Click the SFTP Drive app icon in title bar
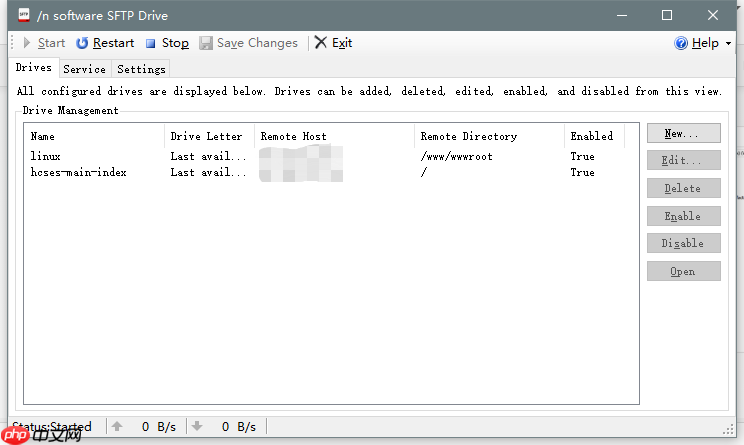The width and height of the screenshot is (744, 445). pyautogui.click(x=24, y=15)
